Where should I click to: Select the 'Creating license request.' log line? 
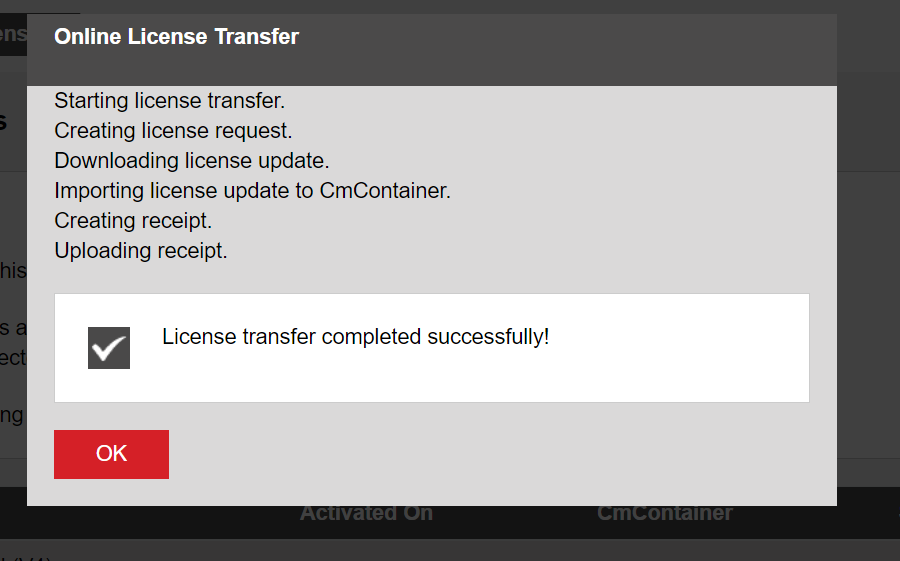click(173, 131)
